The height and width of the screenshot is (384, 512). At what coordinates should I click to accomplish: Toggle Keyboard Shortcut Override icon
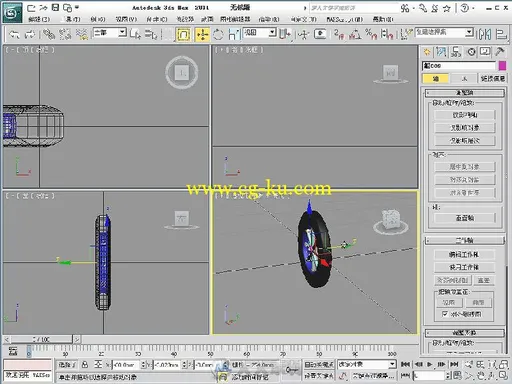(x=320, y=34)
